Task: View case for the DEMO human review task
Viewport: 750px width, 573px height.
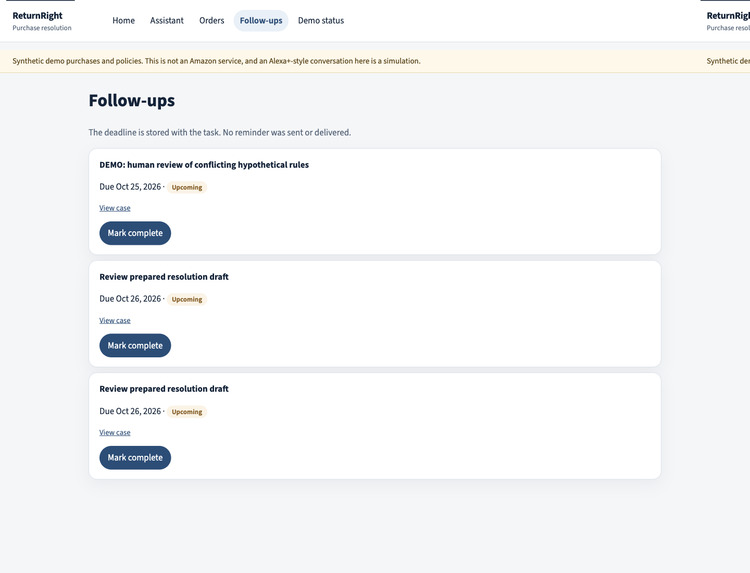Action: pos(115,208)
